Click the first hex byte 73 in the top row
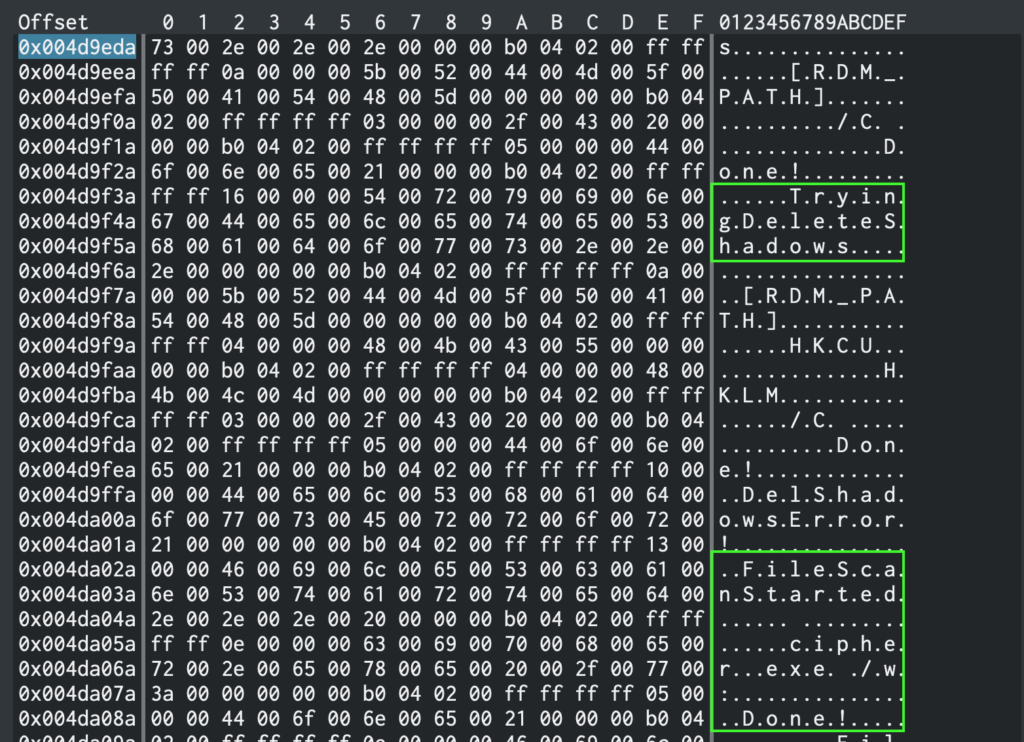 point(167,47)
